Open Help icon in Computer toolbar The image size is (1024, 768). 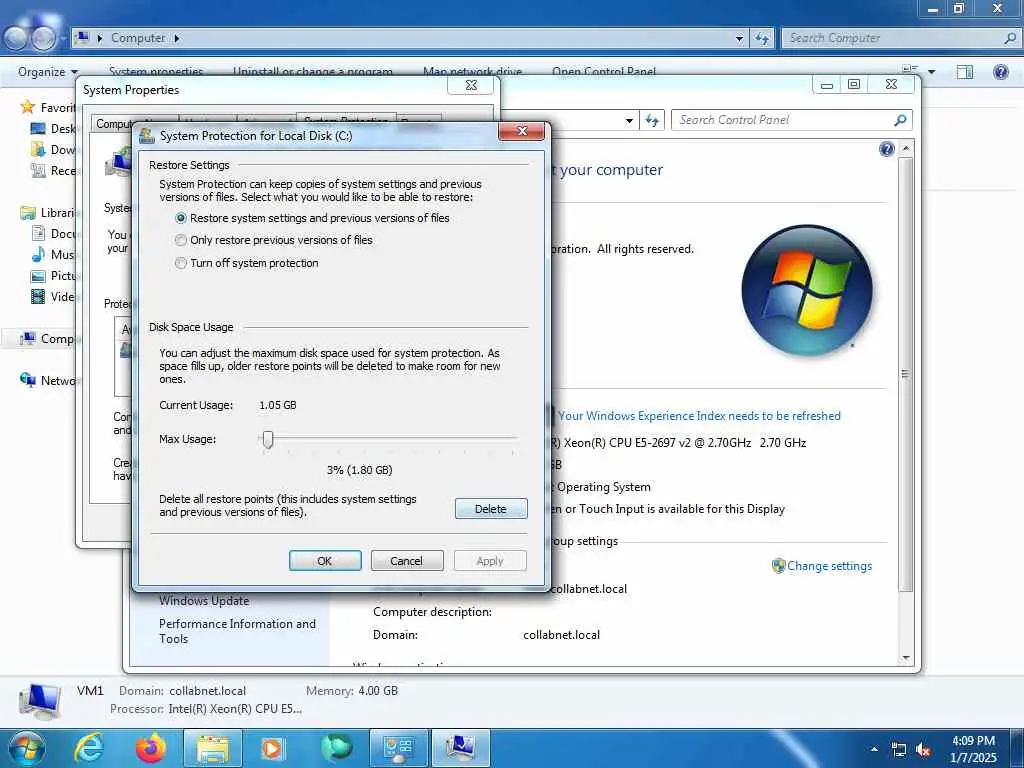(1000, 72)
